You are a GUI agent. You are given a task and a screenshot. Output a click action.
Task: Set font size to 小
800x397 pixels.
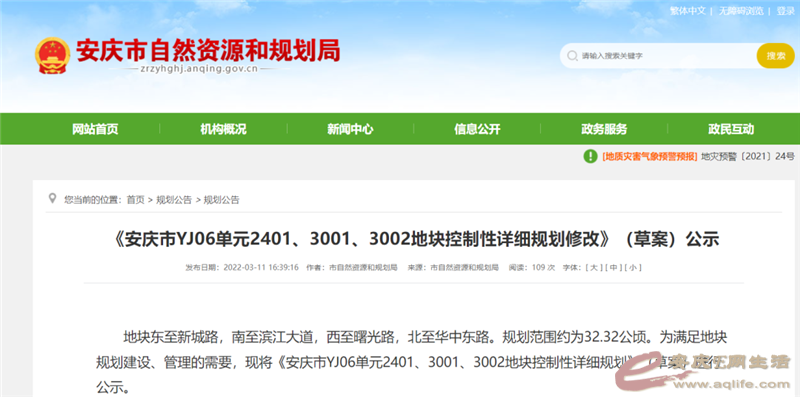click(x=633, y=267)
